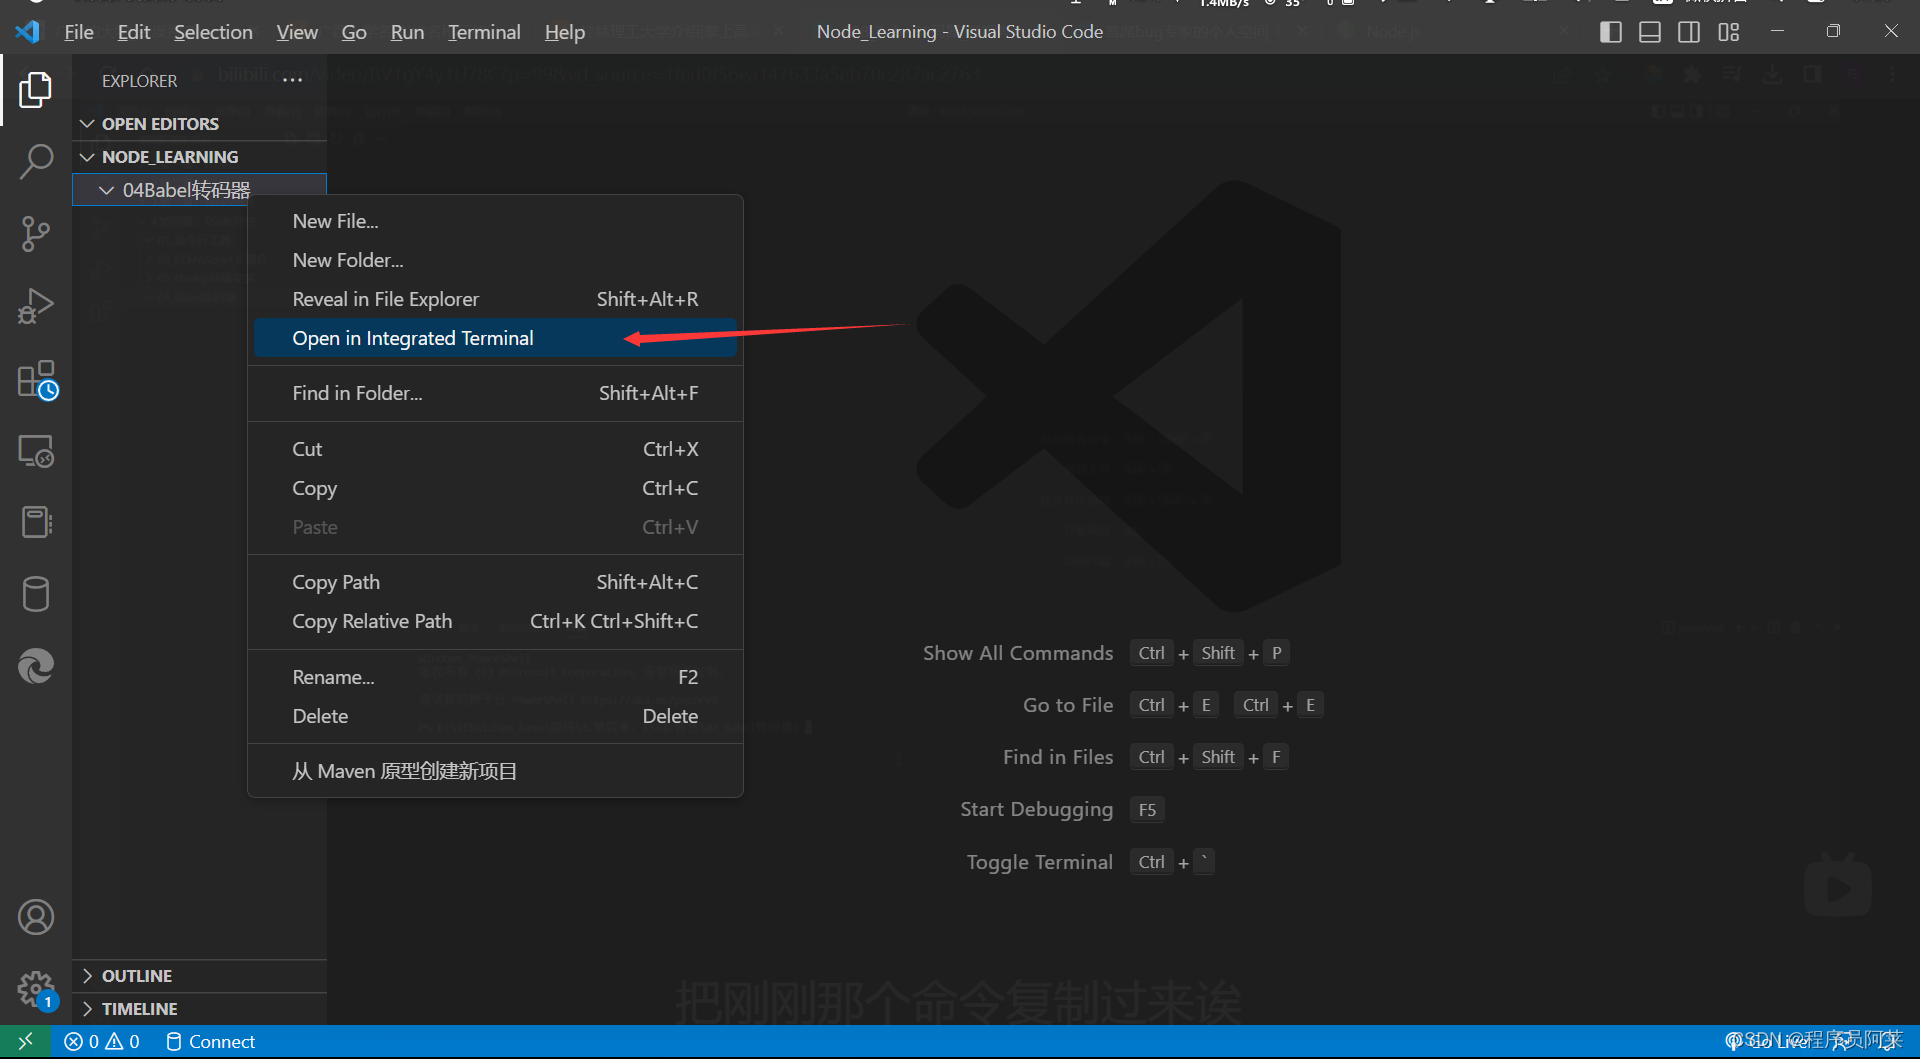Toggle the bottom panel layout icon
Image resolution: width=1920 pixels, height=1059 pixels.
[1650, 32]
